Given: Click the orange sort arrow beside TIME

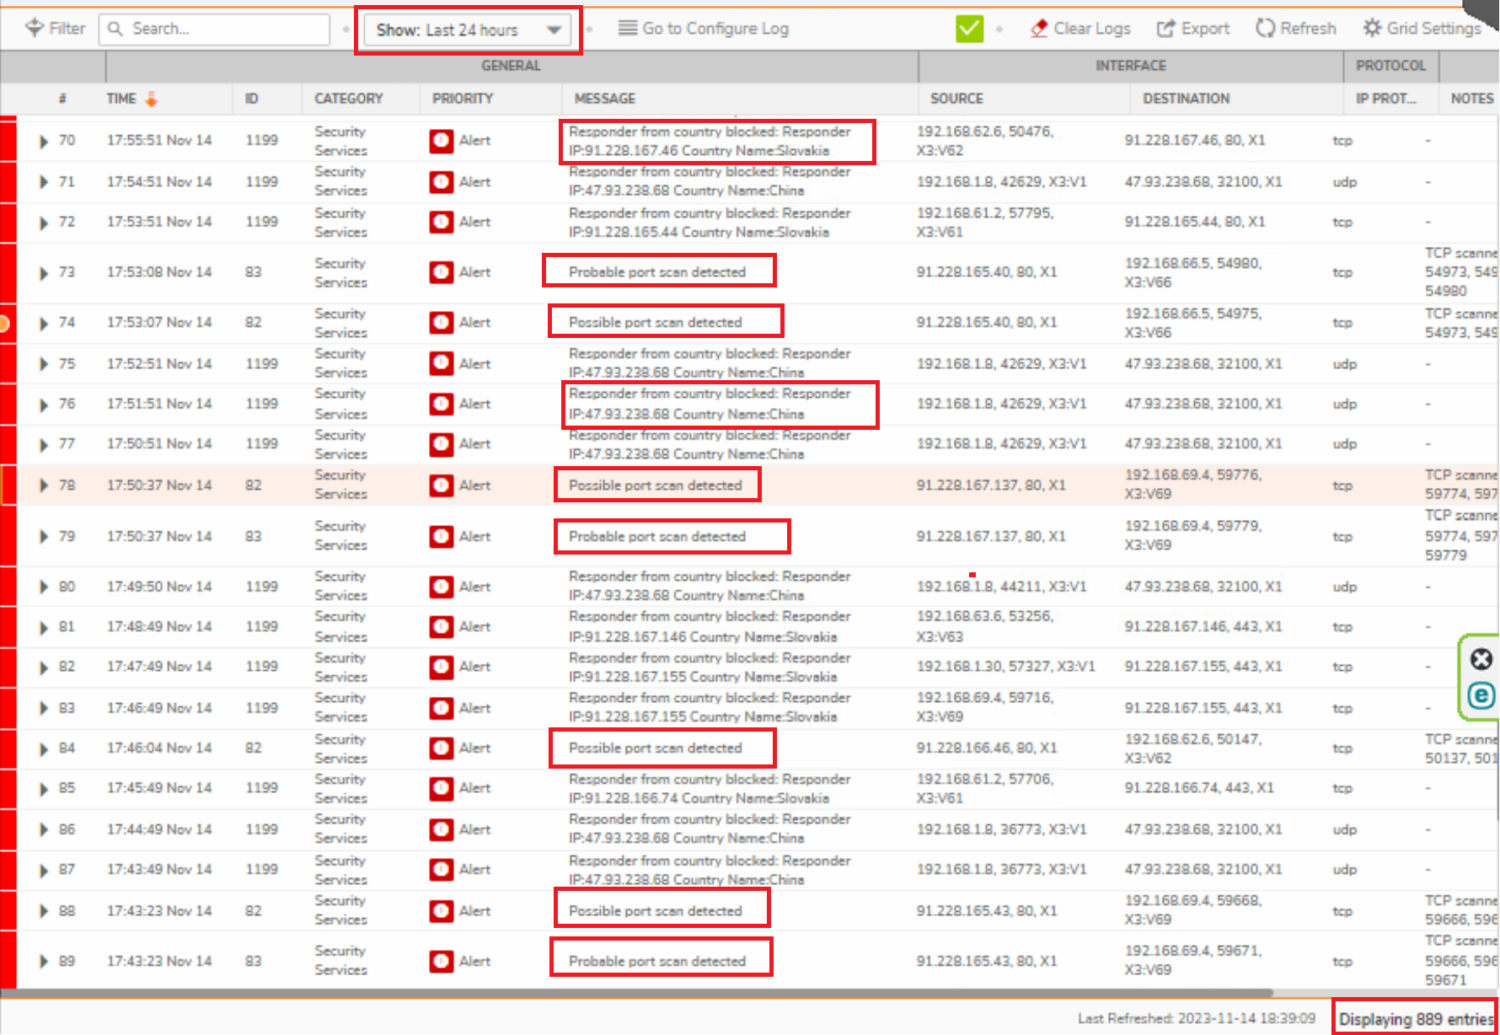Looking at the screenshot, I should pyautogui.click(x=152, y=99).
